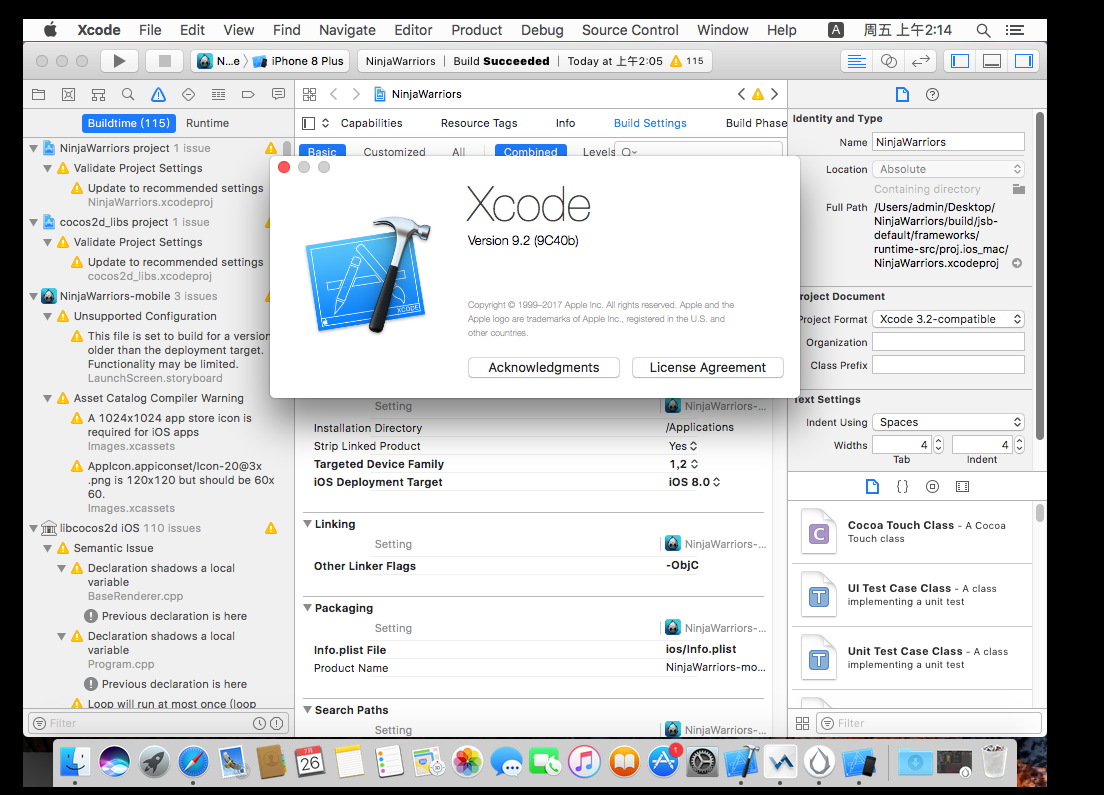Switch to the Capabilities tab
Screen dimensions: 1104x795
(372, 123)
